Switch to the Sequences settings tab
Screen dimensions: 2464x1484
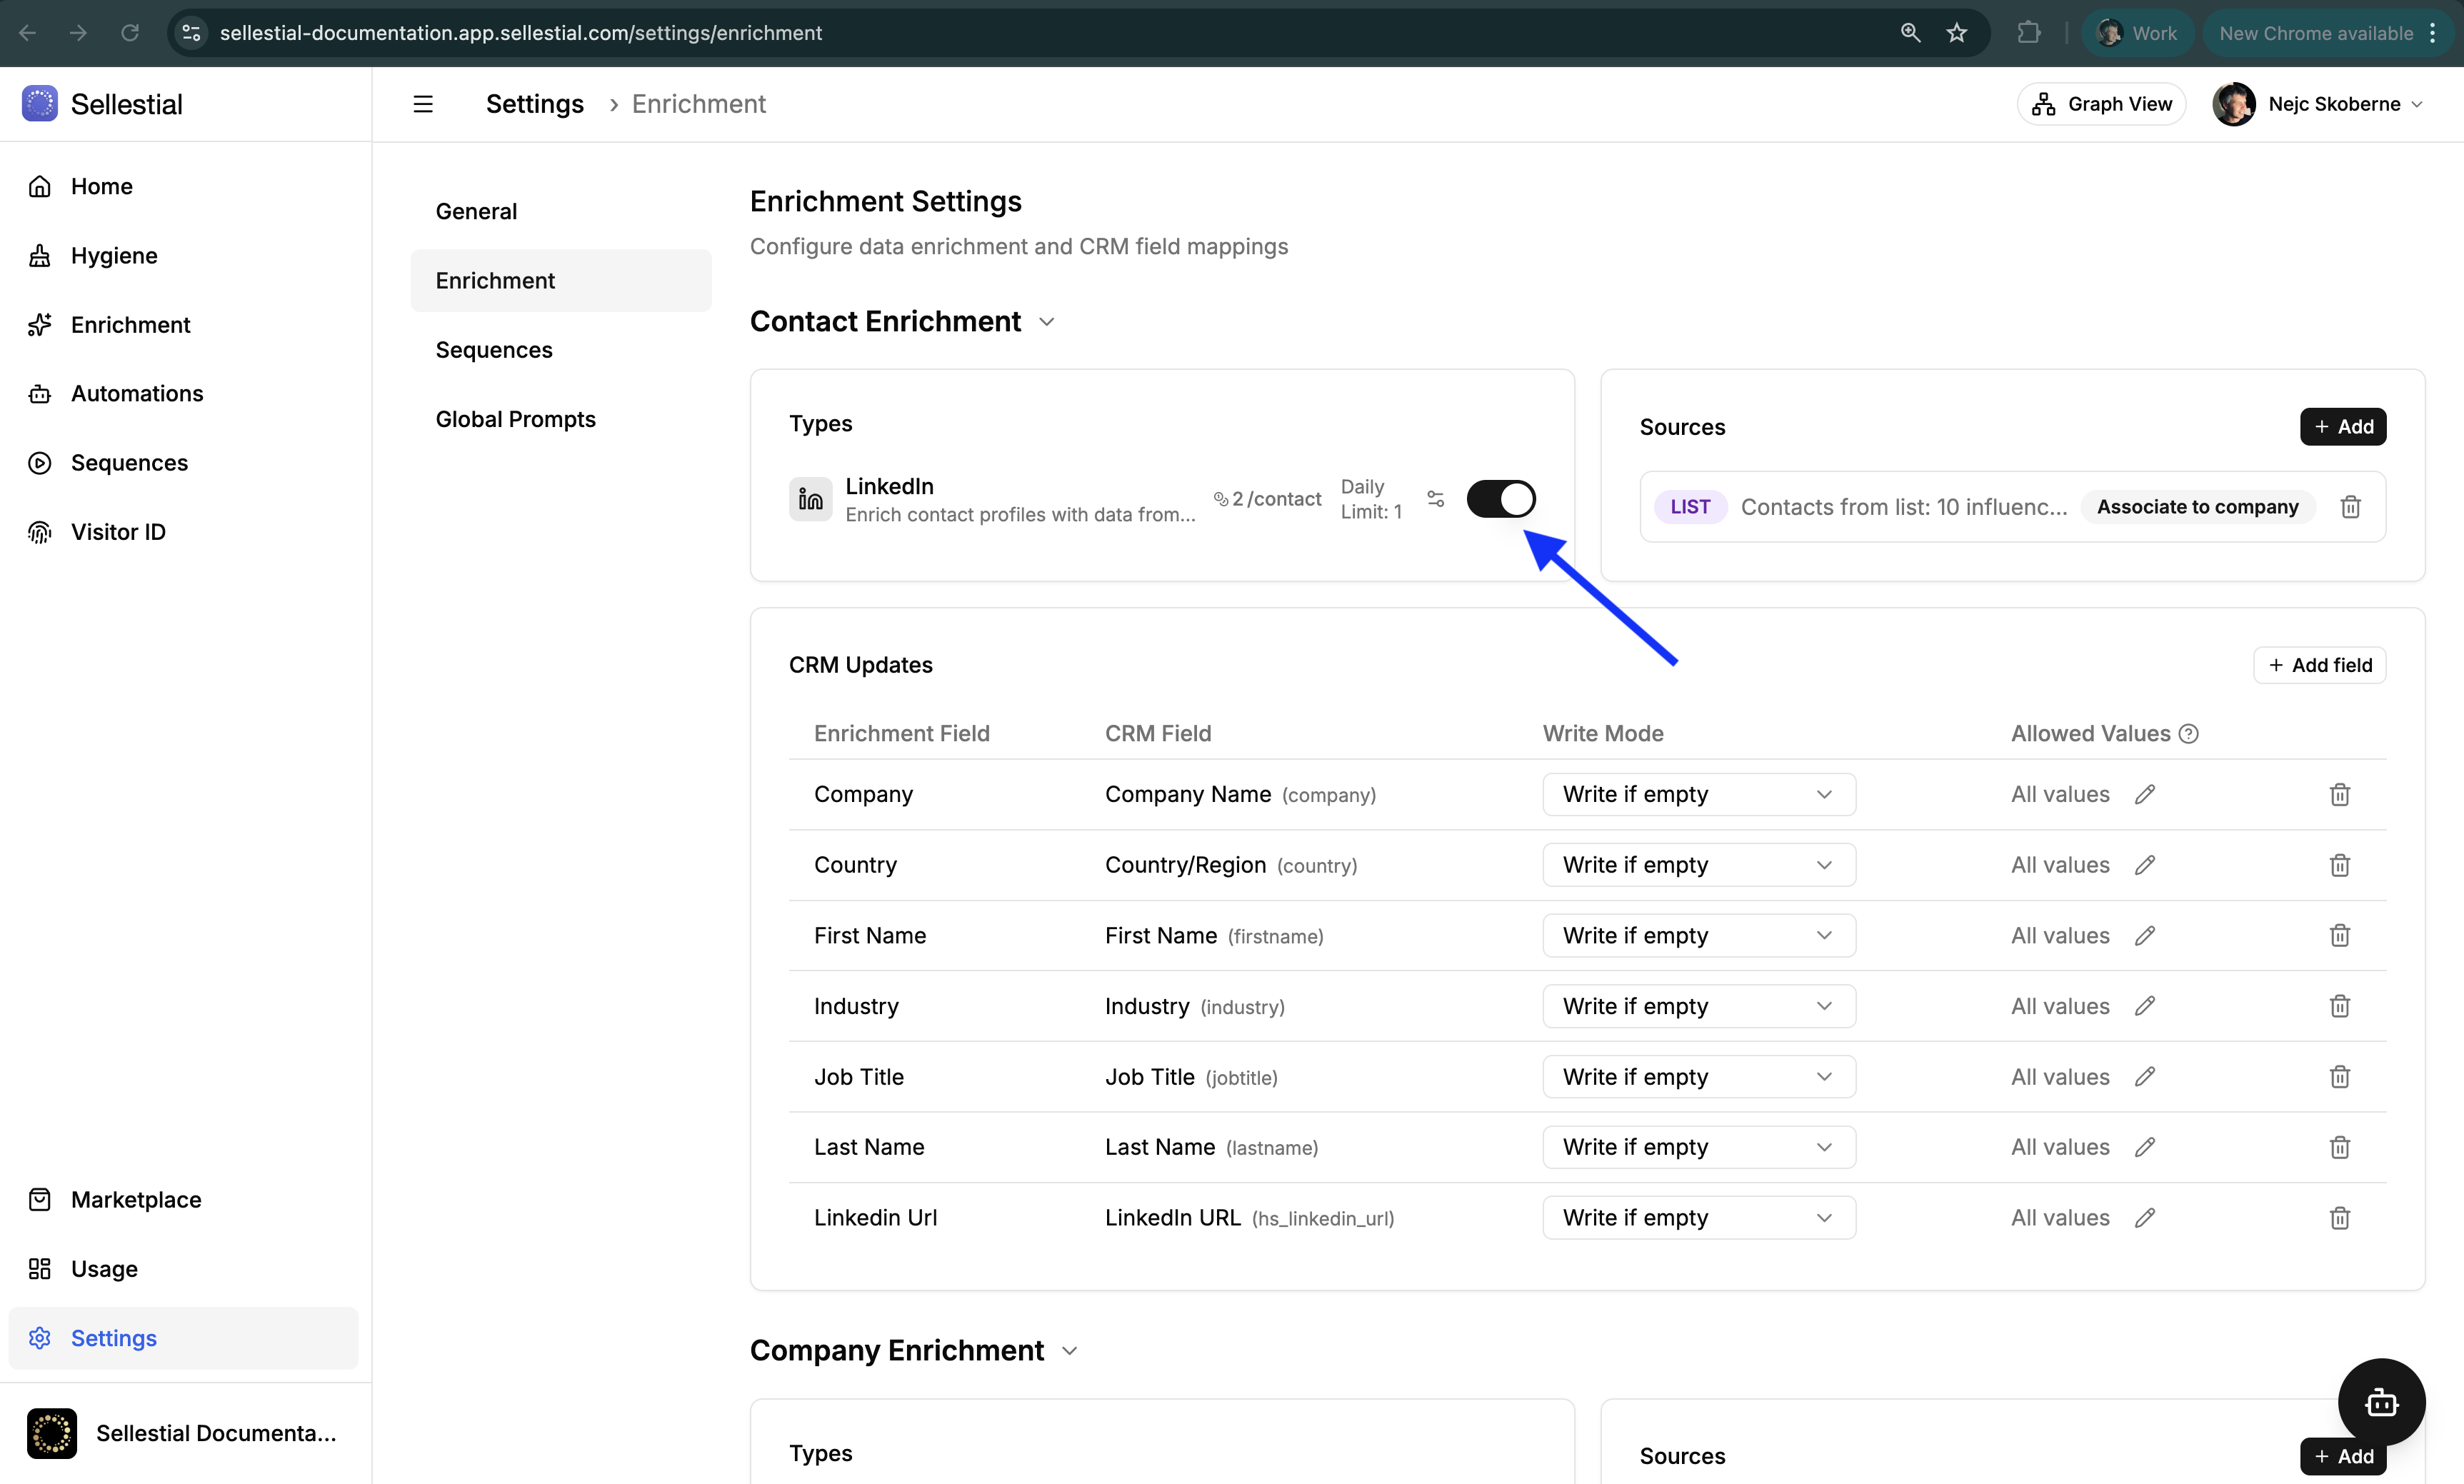point(493,349)
